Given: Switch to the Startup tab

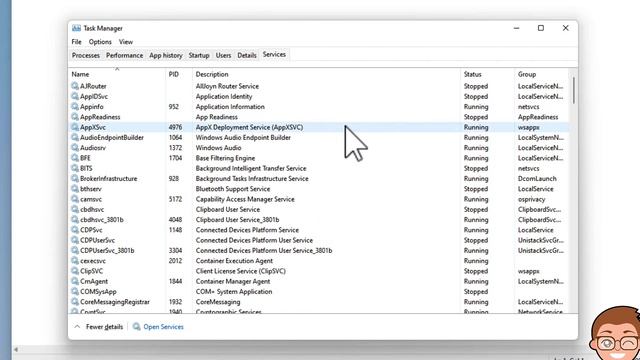Looking at the screenshot, I should 199,55.
